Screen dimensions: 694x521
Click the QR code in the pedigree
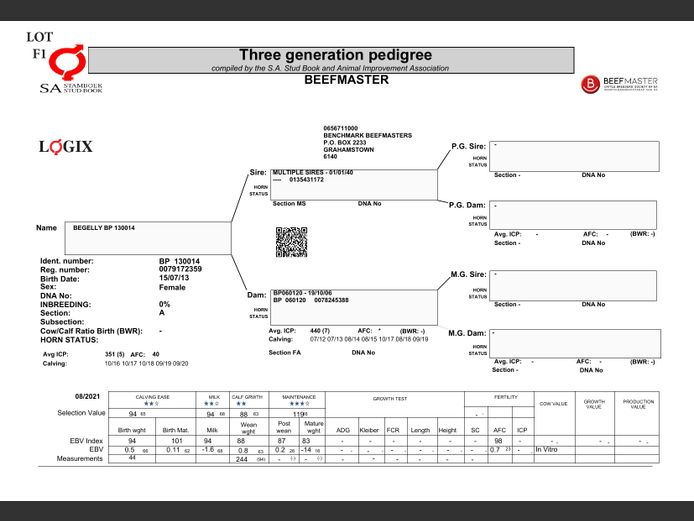pos(291,242)
